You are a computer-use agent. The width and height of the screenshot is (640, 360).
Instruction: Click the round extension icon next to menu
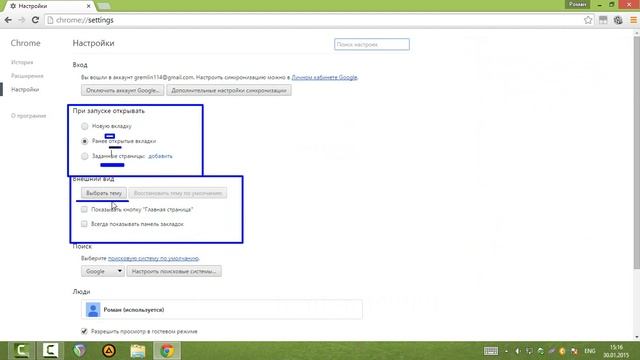coord(618,20)
